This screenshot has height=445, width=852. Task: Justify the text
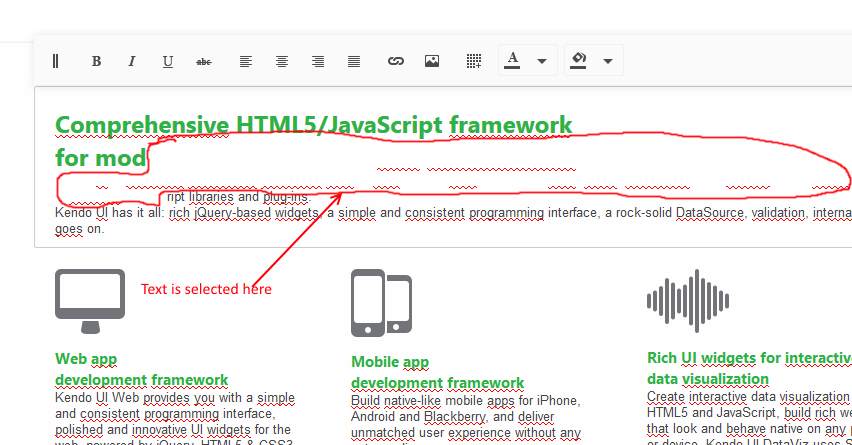point(354,61)
